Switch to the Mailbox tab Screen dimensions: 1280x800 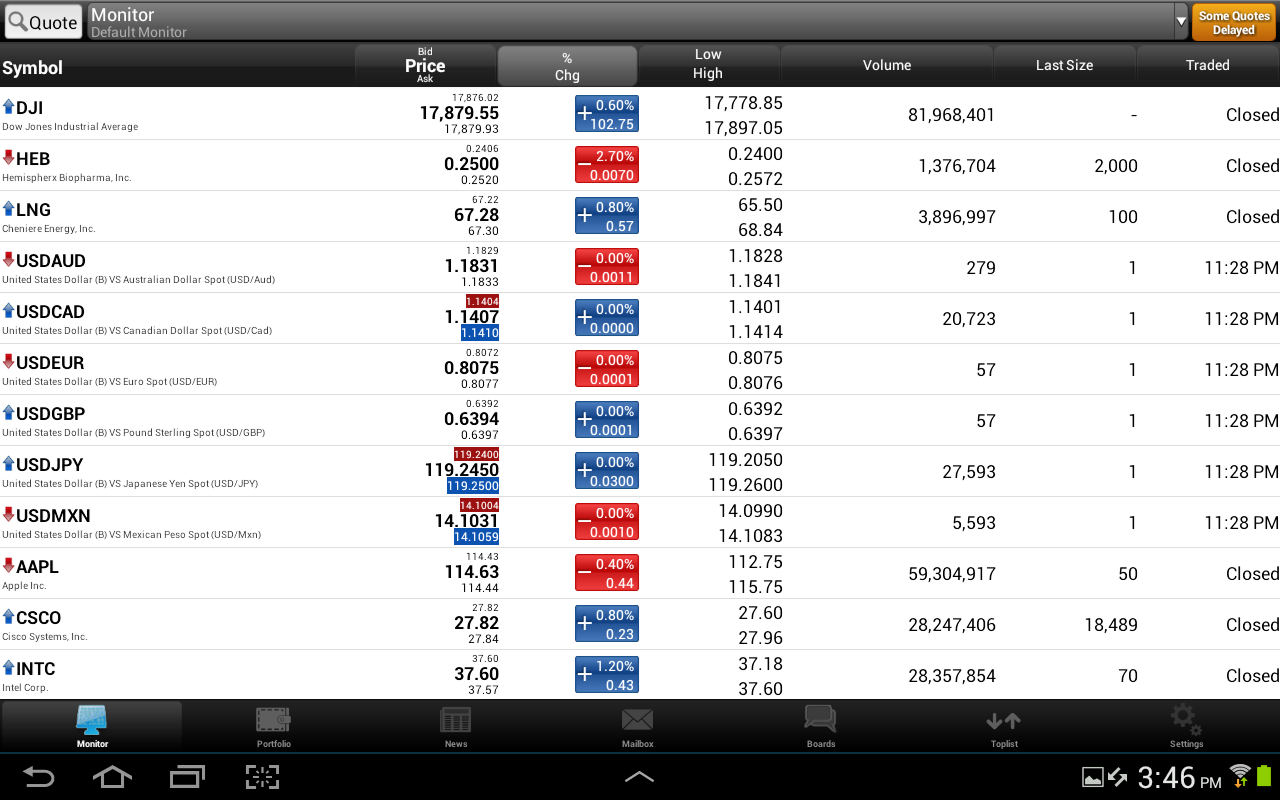point(638,727)
